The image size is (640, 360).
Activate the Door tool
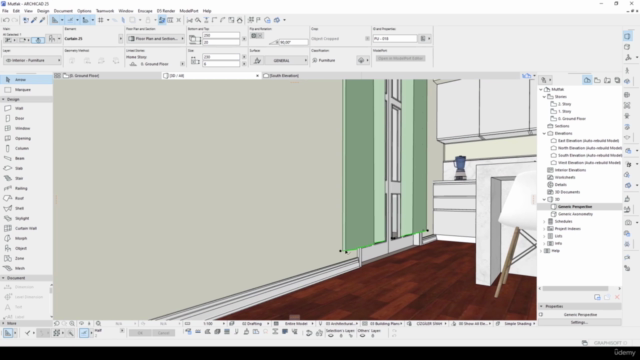point(26,118)
